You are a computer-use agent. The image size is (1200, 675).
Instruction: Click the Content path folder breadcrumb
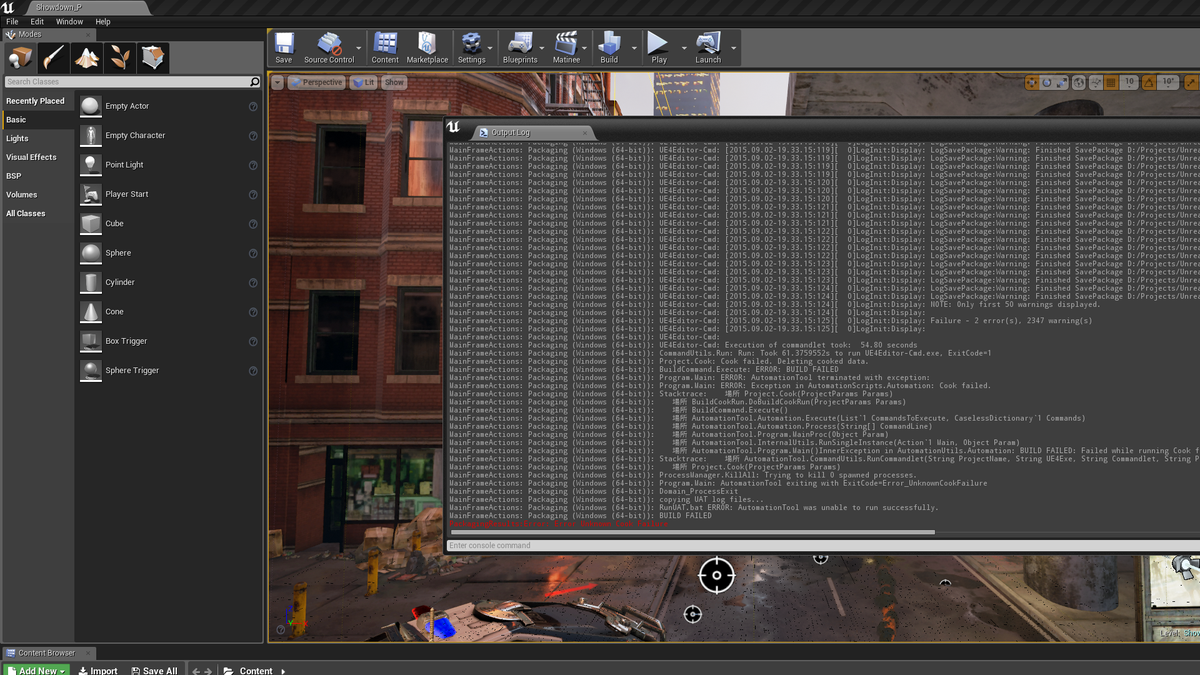pos(255,670)
